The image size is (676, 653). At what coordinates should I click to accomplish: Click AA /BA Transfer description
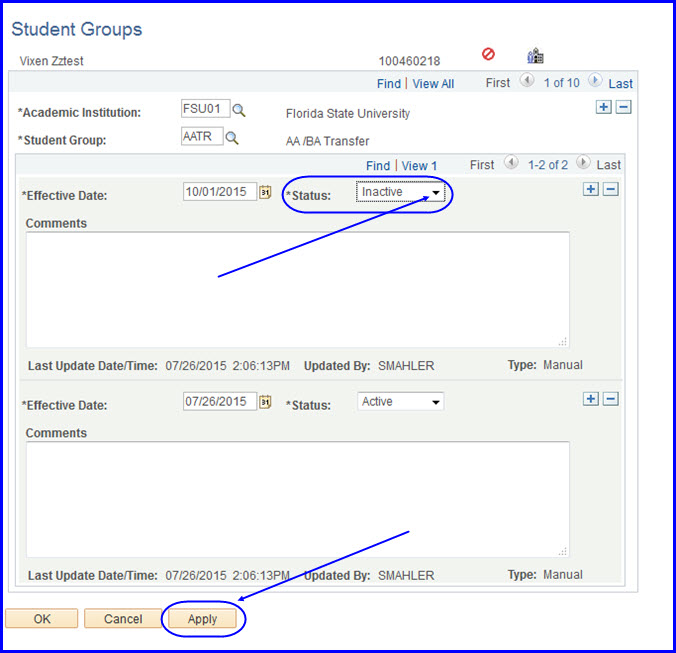[x=327, y=141]
